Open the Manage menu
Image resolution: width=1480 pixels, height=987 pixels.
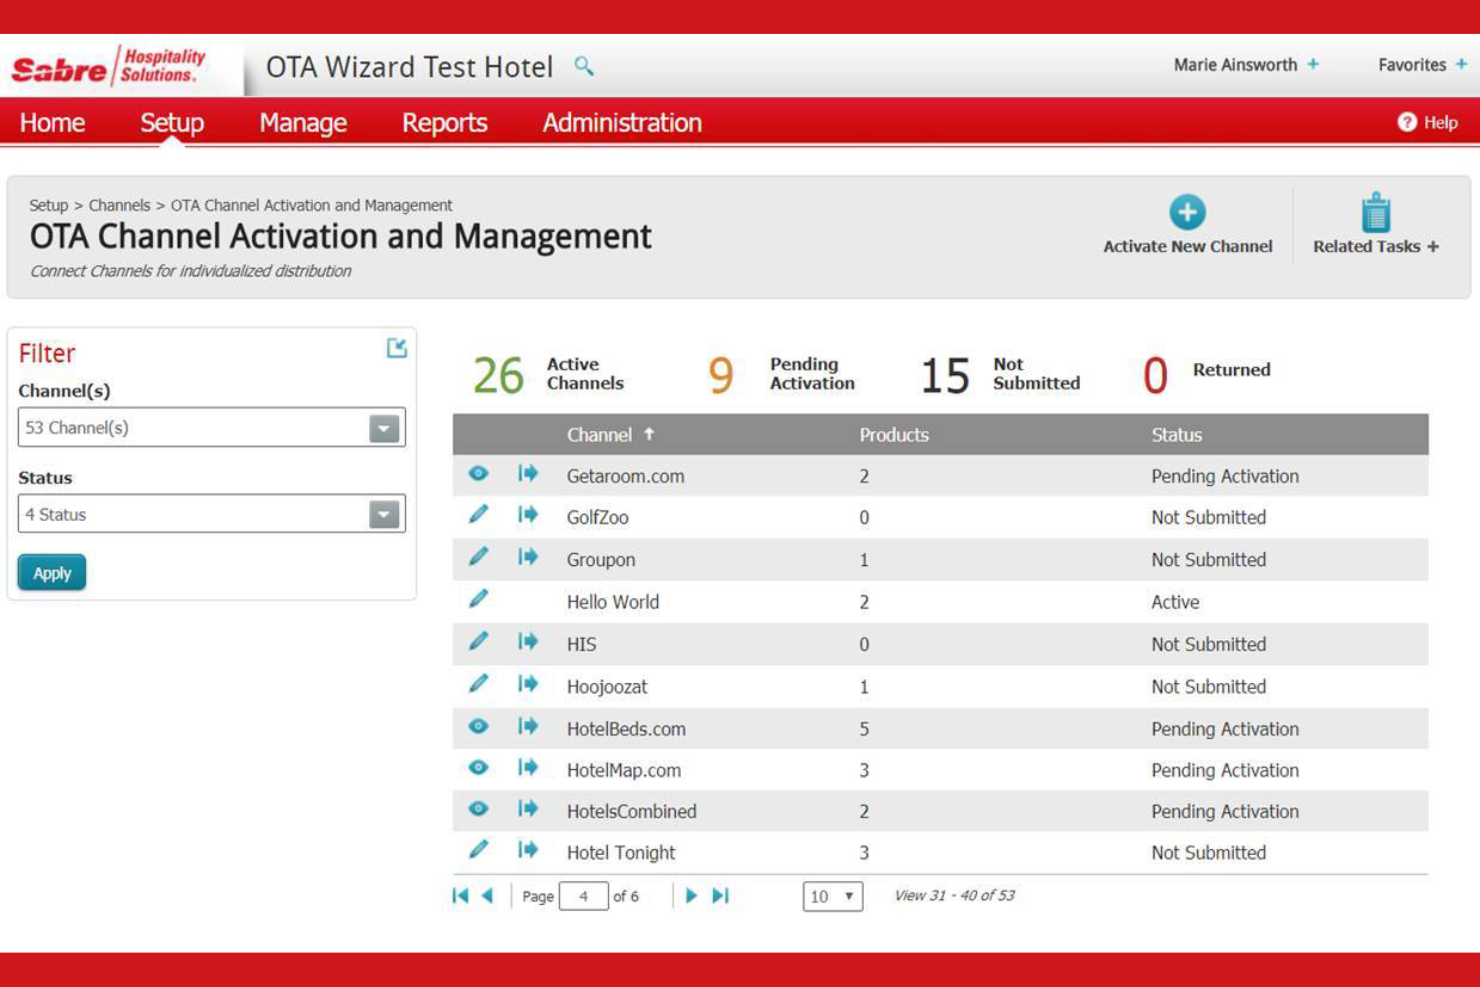pyautogui.click(x=303, y=122)
